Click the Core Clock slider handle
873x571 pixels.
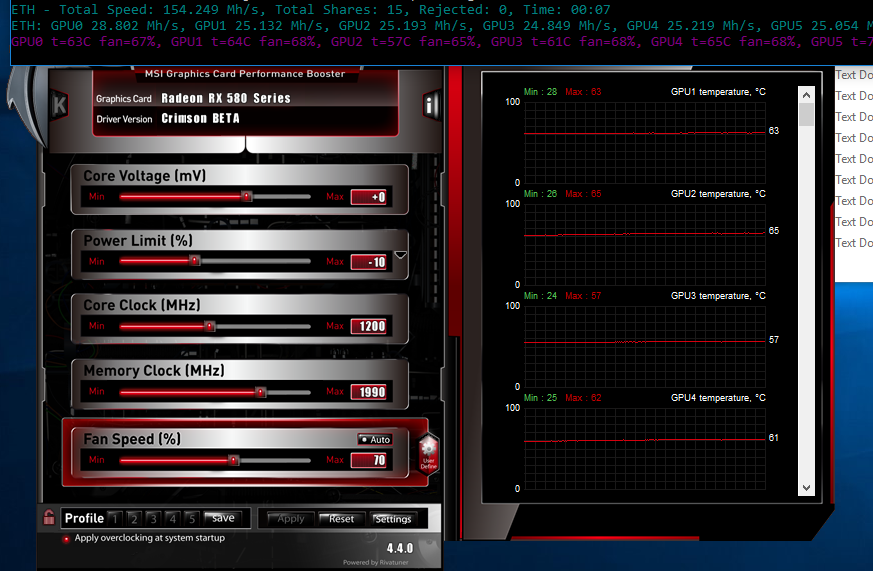(209, 326)
